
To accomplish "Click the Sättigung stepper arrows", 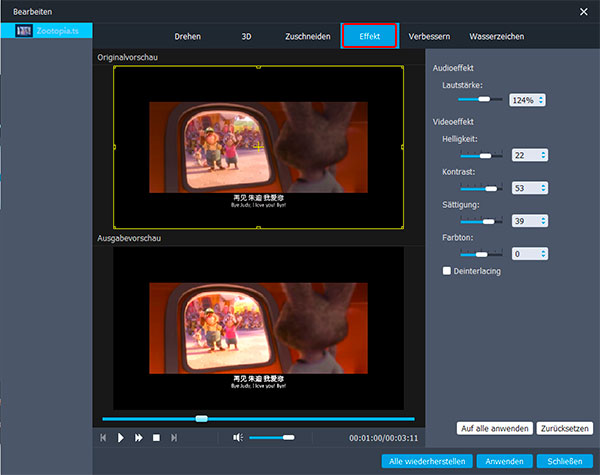I will 543,221.
